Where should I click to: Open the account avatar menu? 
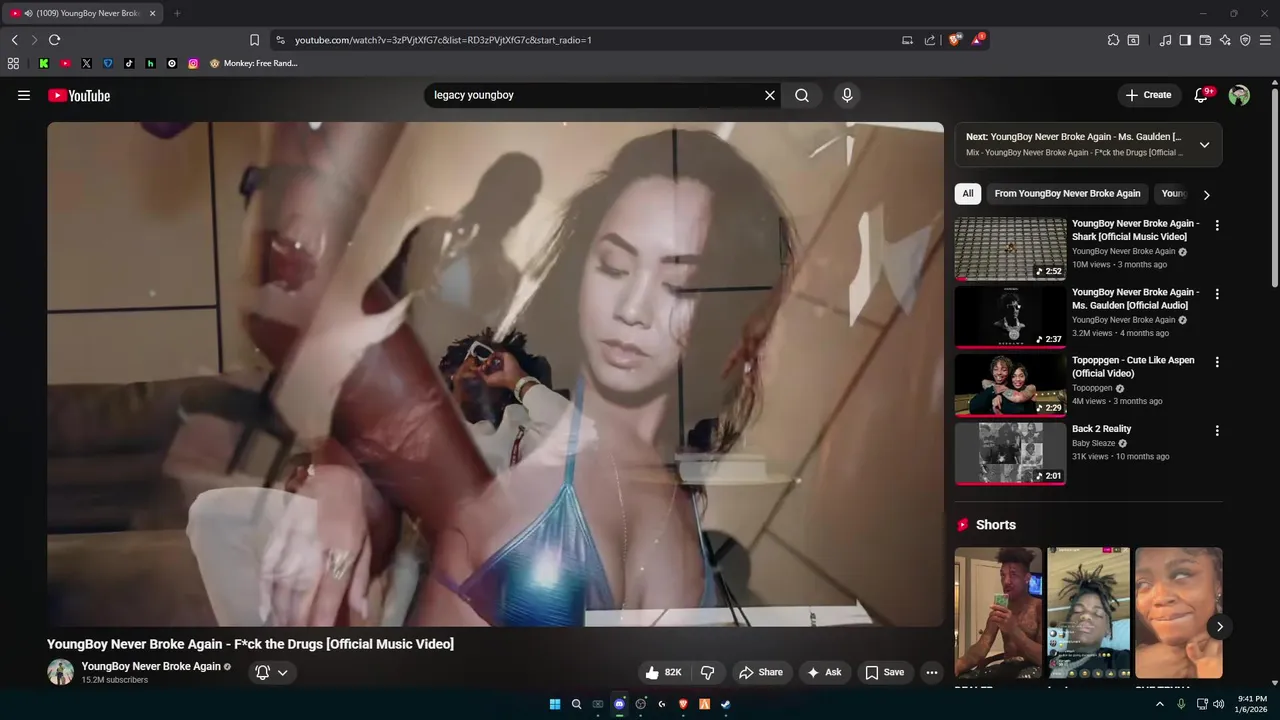(x=1239, y=95)
